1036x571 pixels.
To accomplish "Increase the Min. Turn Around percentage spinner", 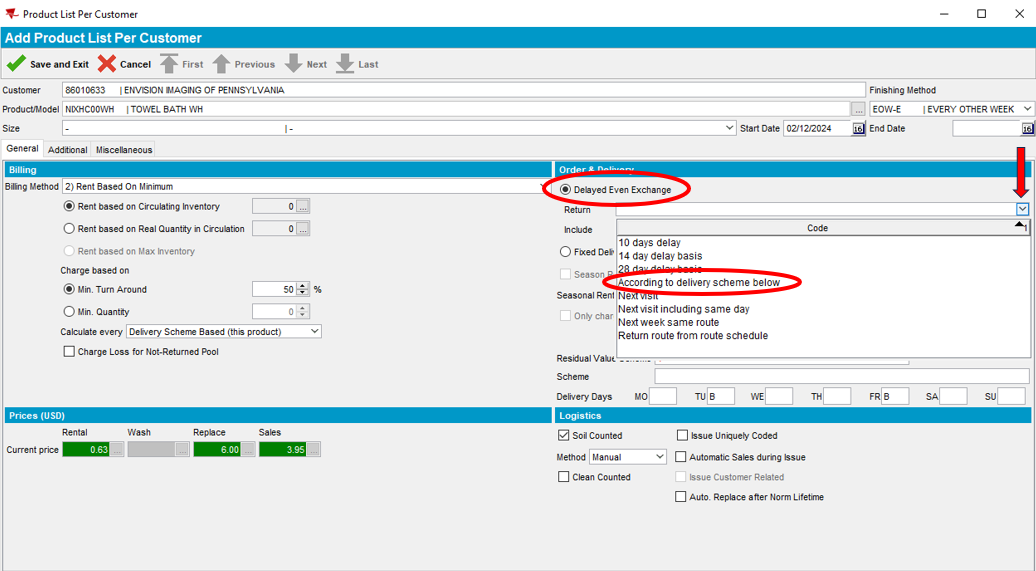I will tap(303, 286).
